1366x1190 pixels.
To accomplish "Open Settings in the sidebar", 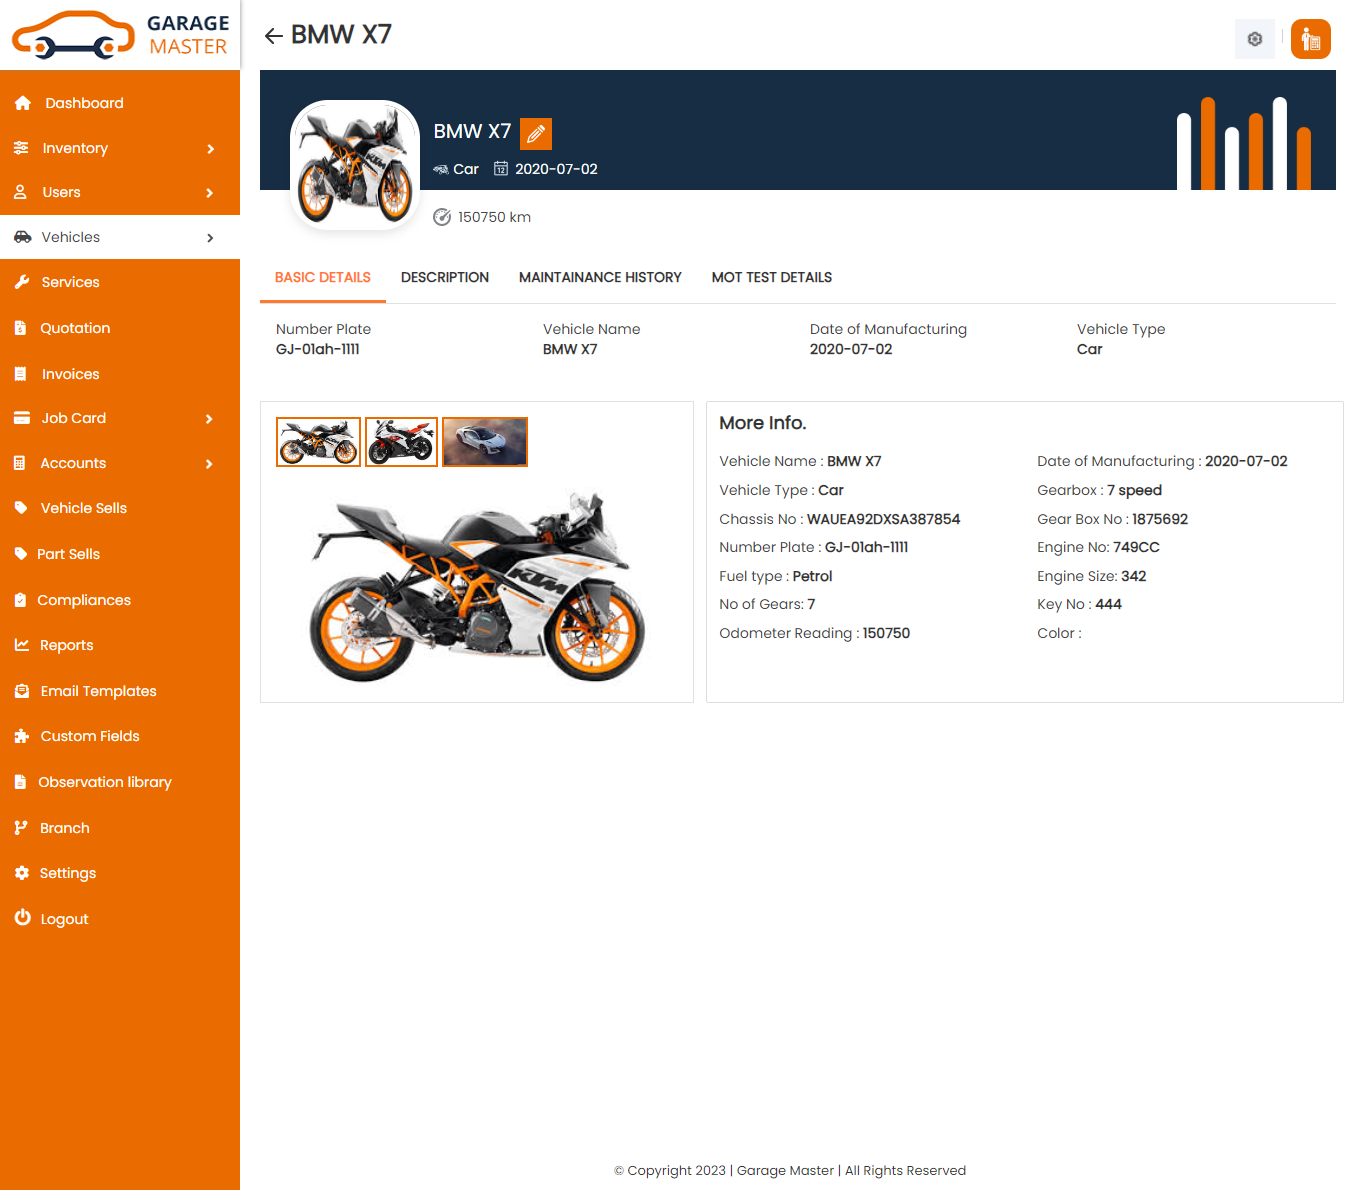I will coord(67,873).
